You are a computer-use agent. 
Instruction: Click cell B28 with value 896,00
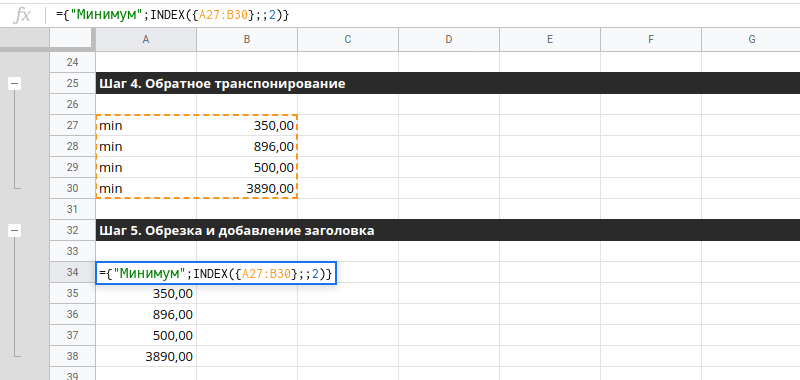pos(247,146)
